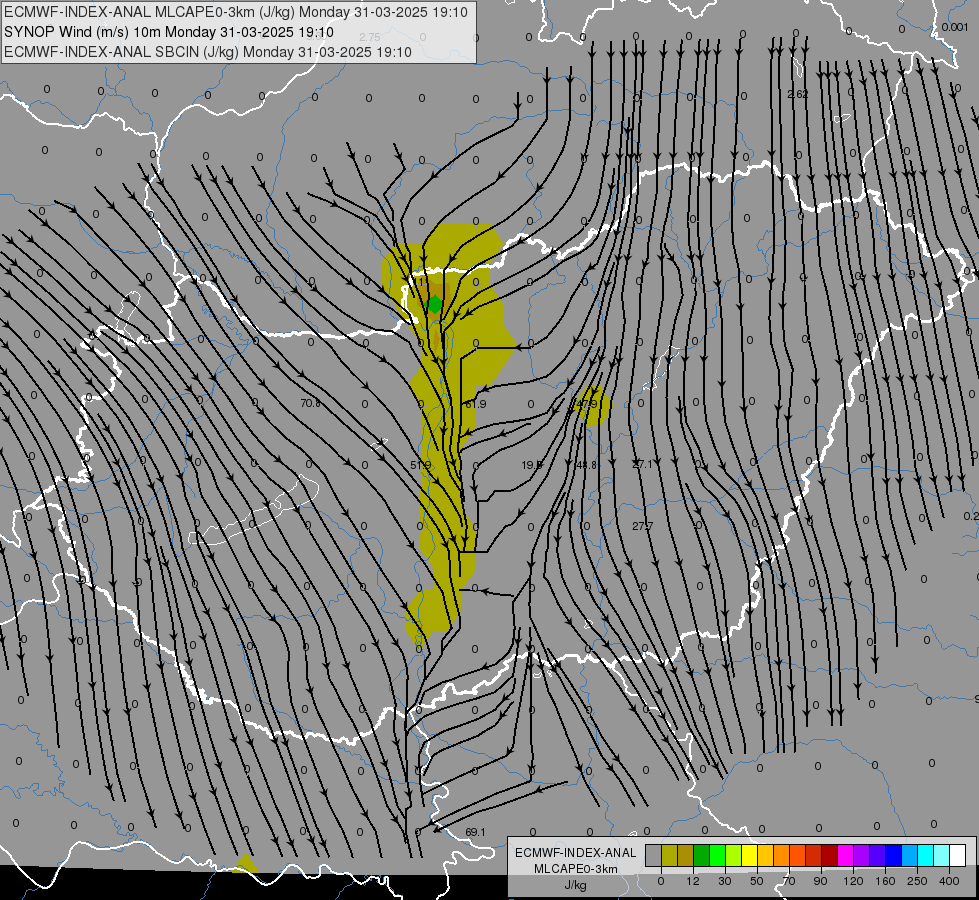Click the green diamond marker on the map

click(x=435, y=304)
